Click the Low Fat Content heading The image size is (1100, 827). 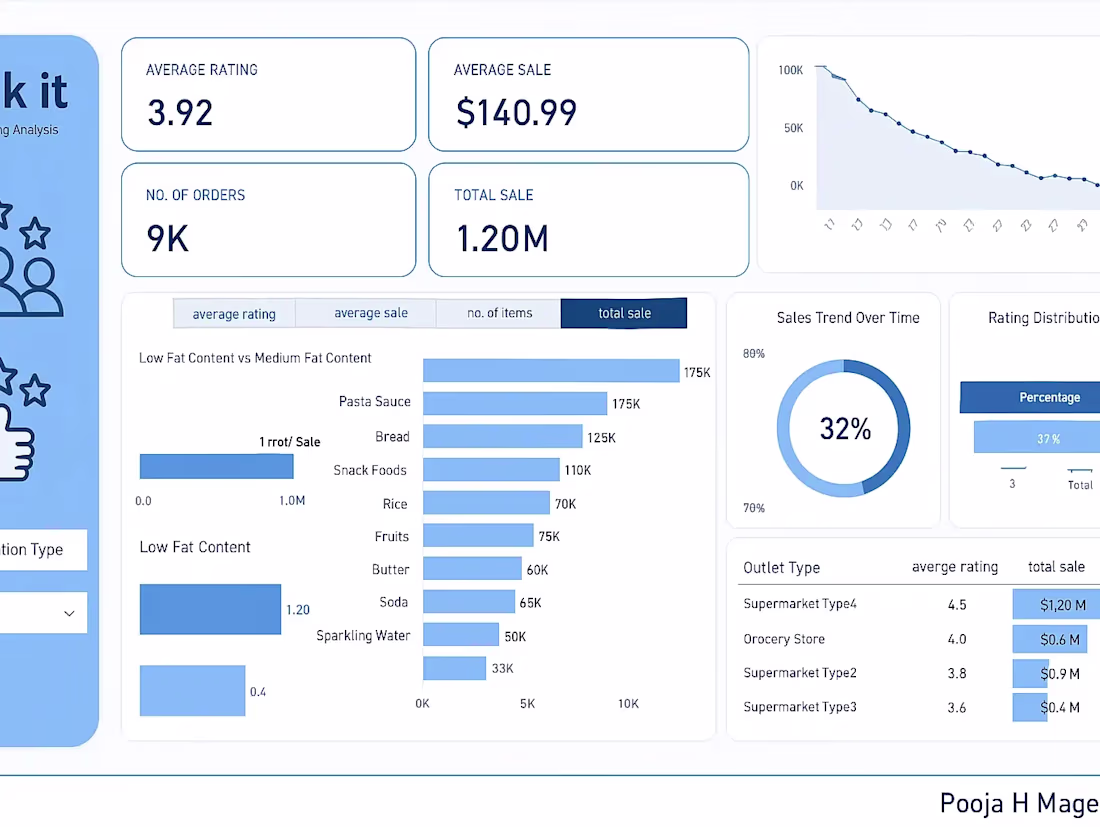point(194,547)
